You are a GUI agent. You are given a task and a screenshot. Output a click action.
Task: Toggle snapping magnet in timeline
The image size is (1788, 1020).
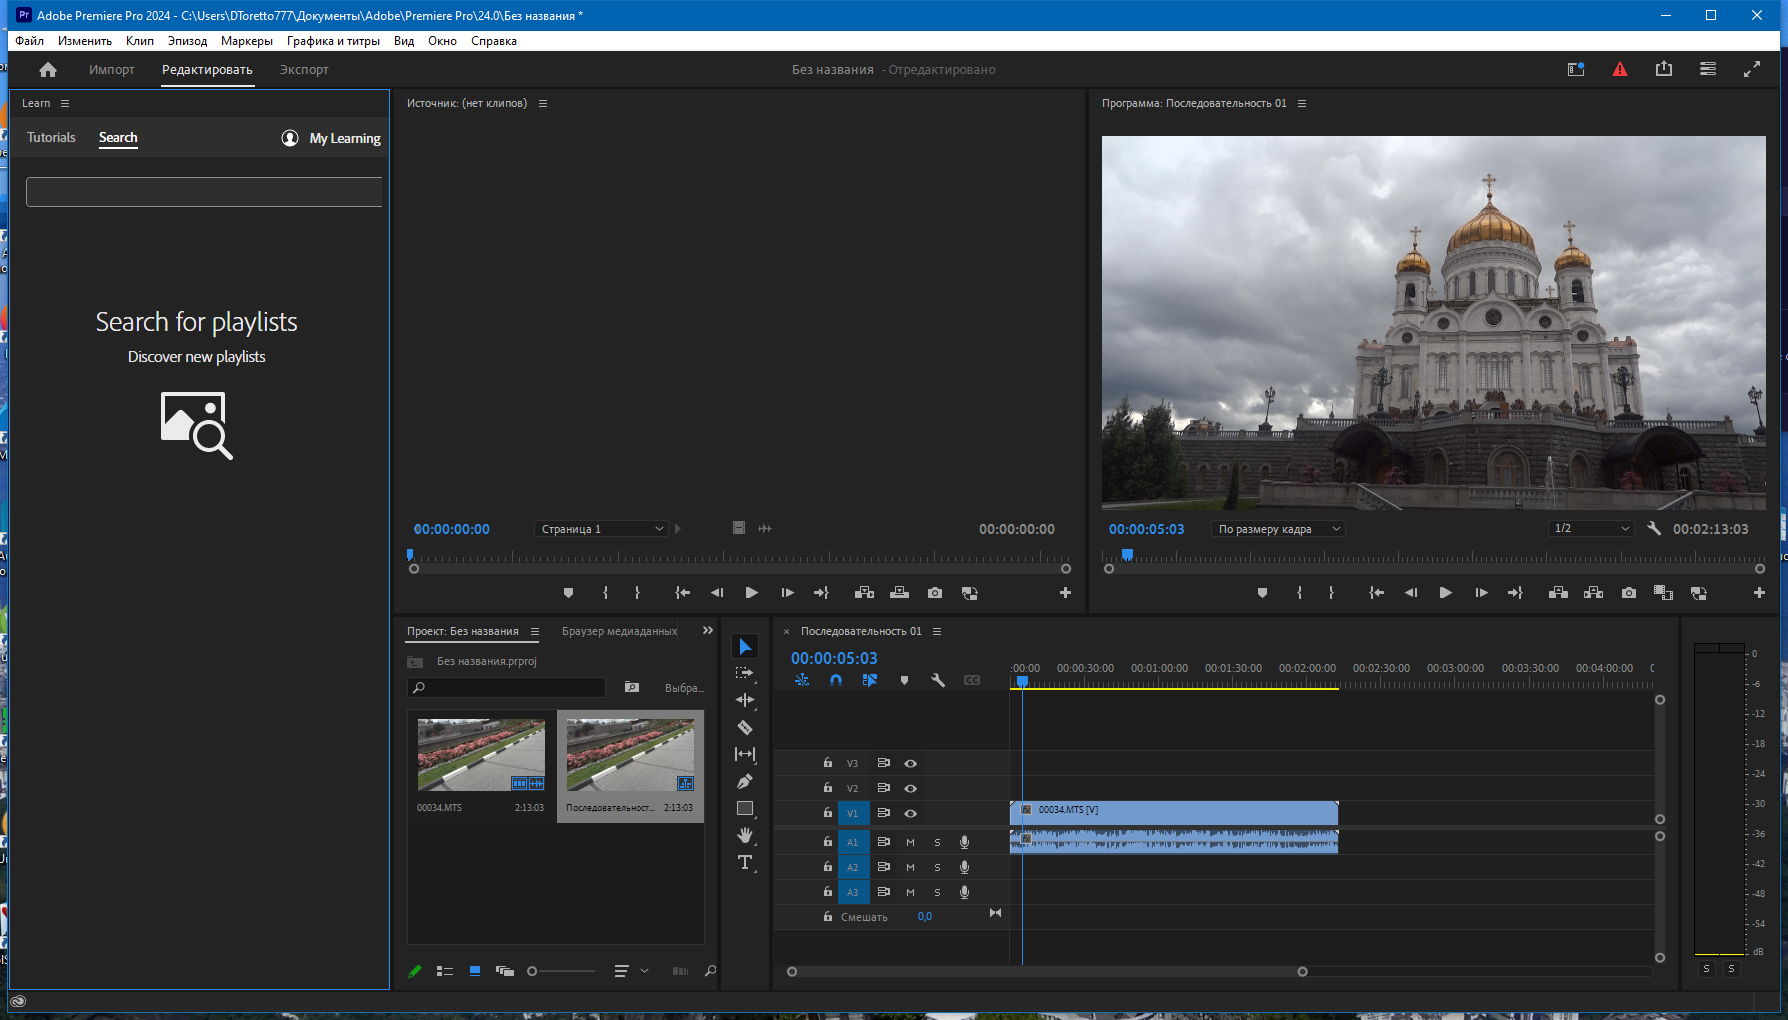(836, 680)
